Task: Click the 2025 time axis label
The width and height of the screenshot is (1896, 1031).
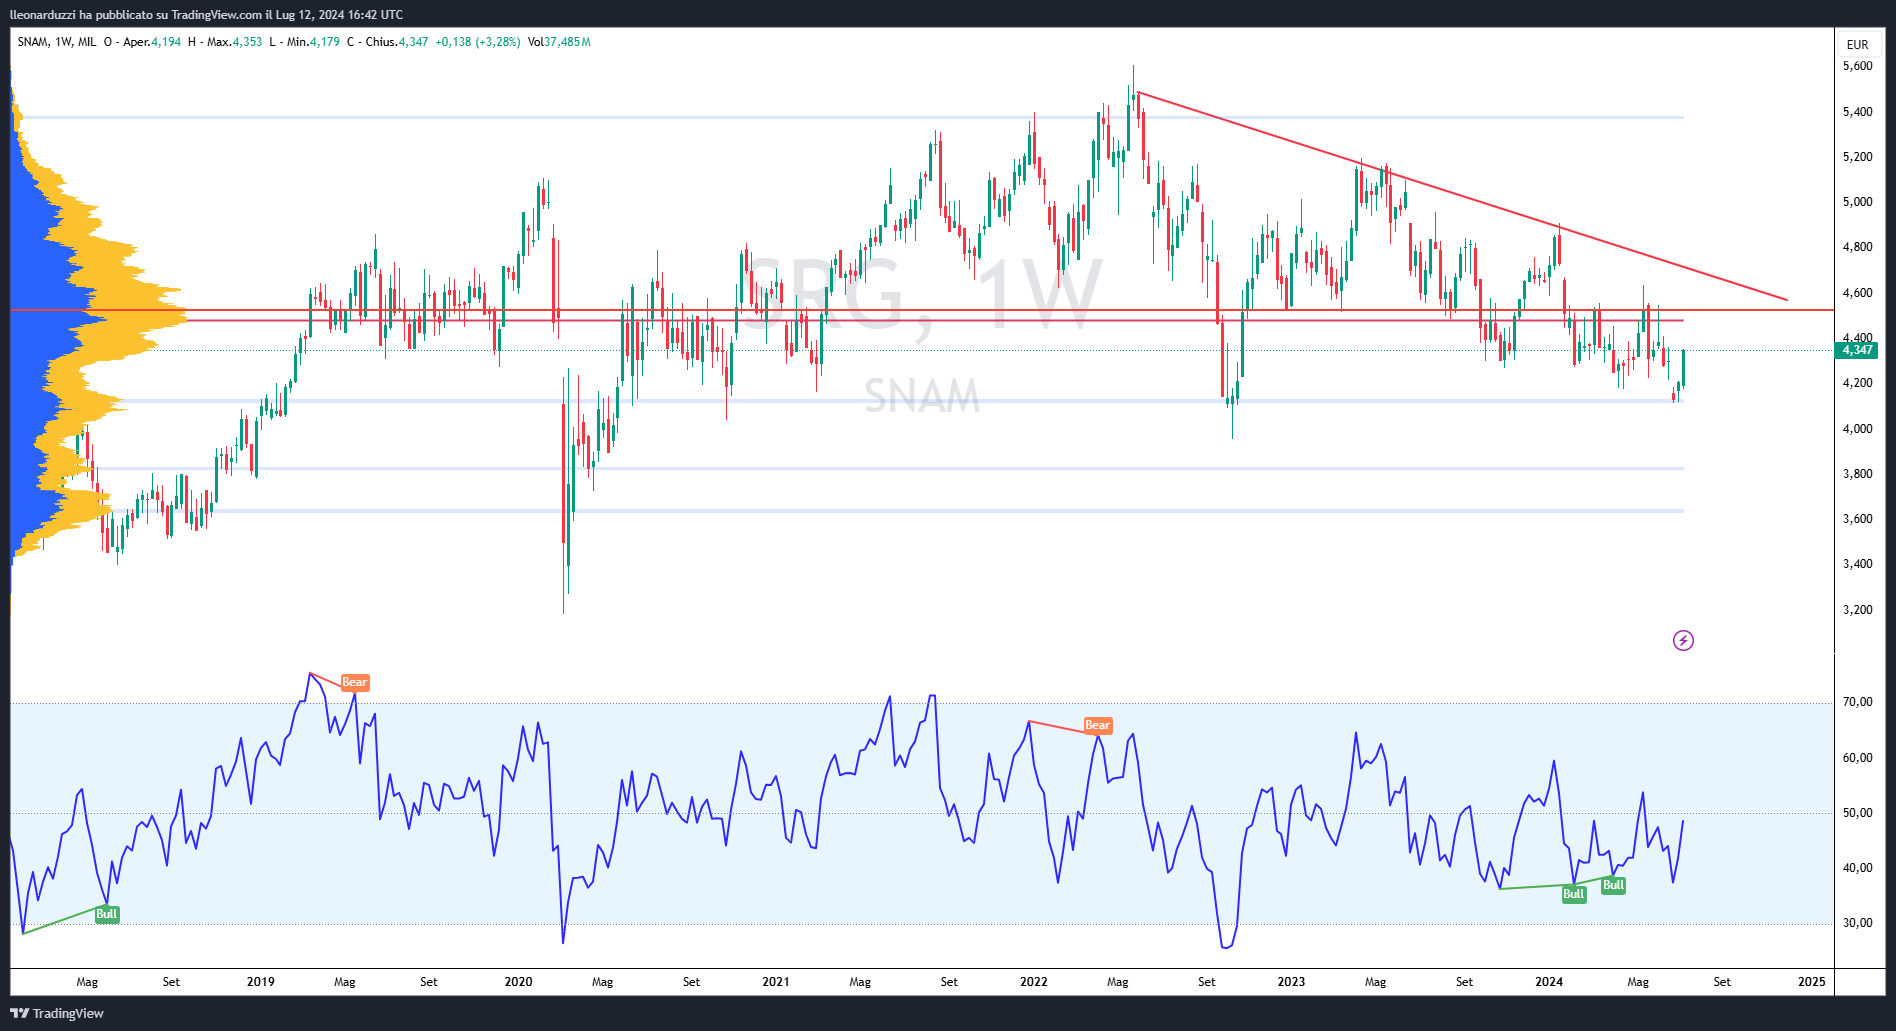Action: point(1812,982)
